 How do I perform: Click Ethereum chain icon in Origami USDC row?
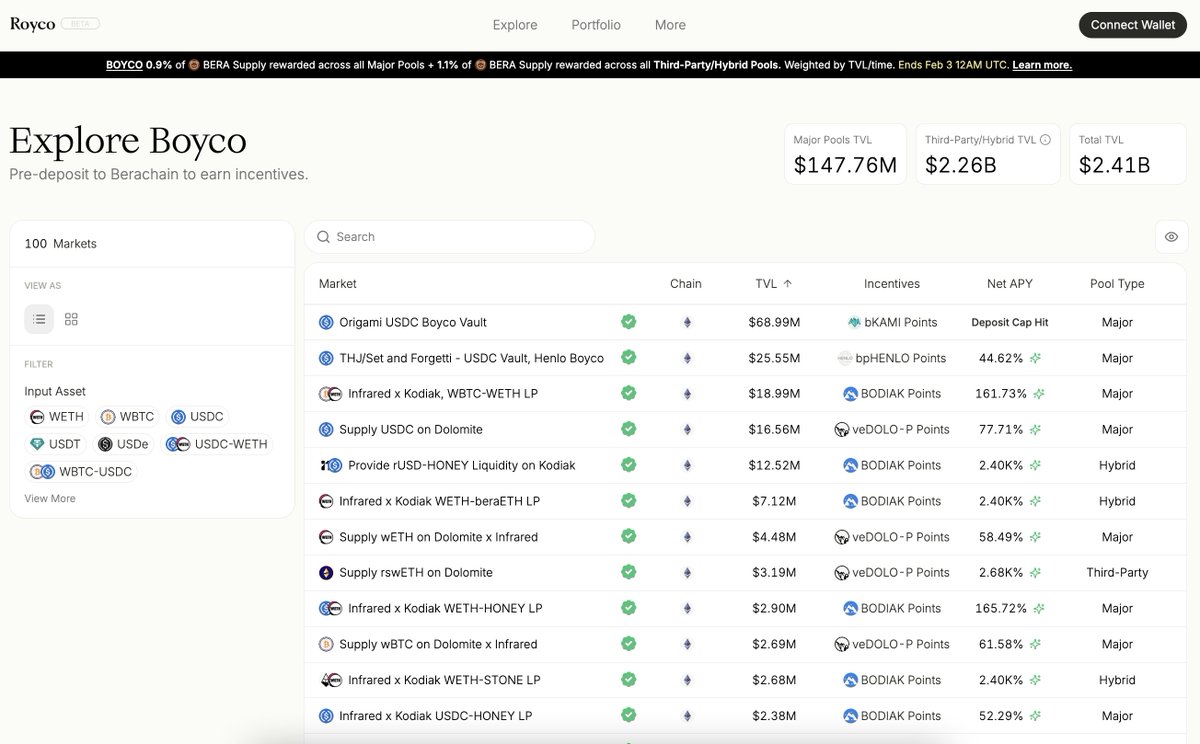[686, 322]
